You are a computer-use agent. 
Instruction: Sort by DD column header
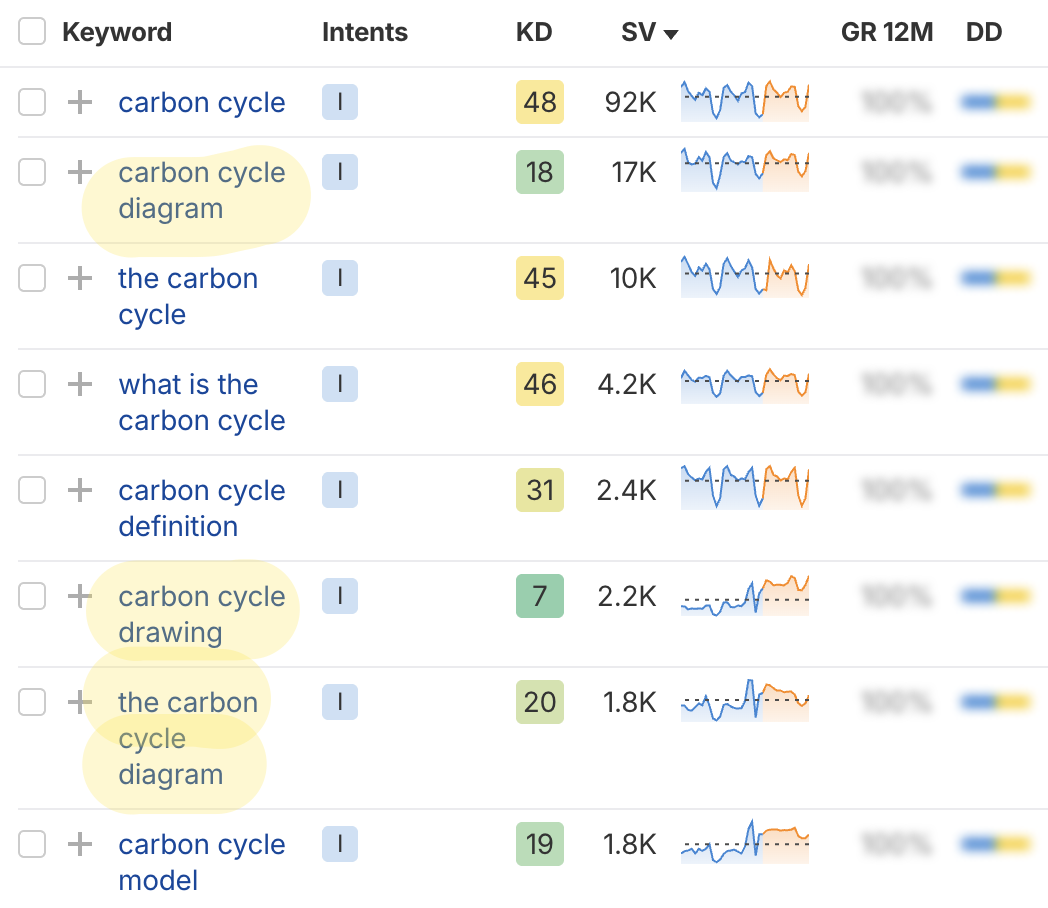click(x=984, y=32)
